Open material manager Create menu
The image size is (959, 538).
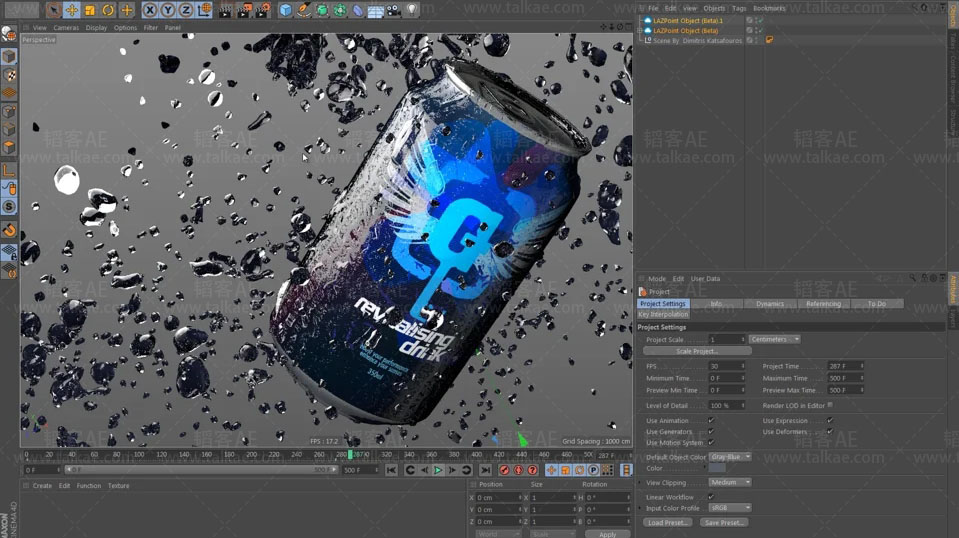coord(42,486)
